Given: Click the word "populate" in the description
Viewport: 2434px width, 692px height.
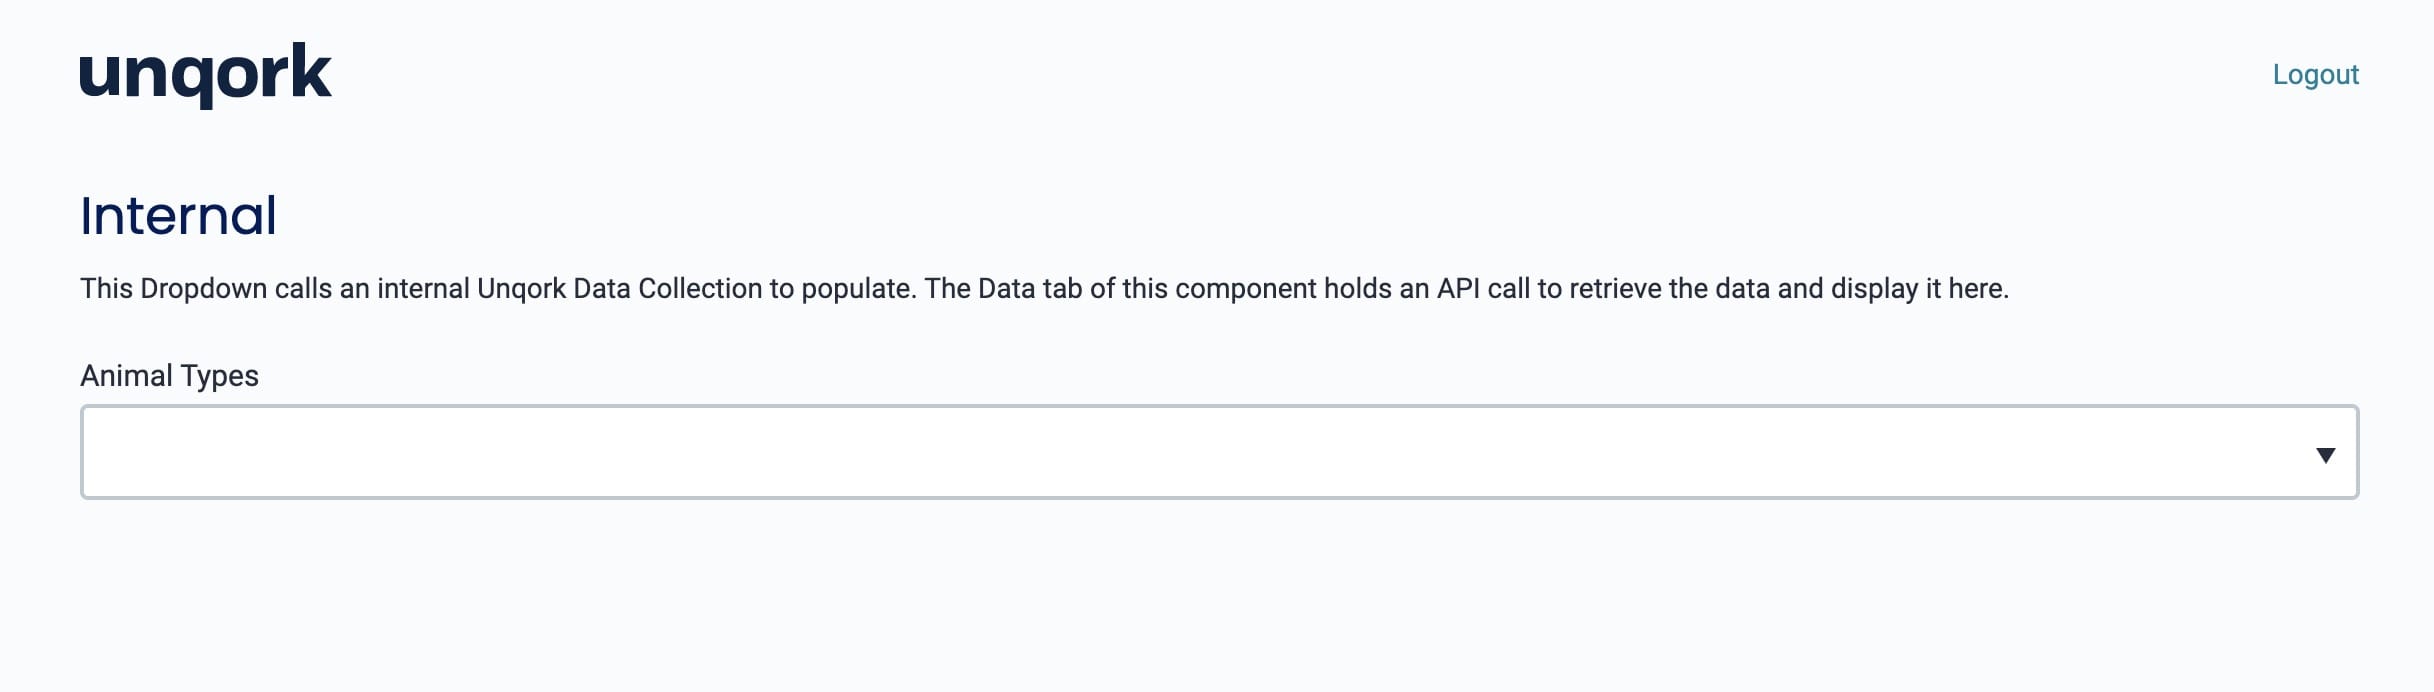Looking at the screenshot, I should pyautogui.click(x=856, y=290).
